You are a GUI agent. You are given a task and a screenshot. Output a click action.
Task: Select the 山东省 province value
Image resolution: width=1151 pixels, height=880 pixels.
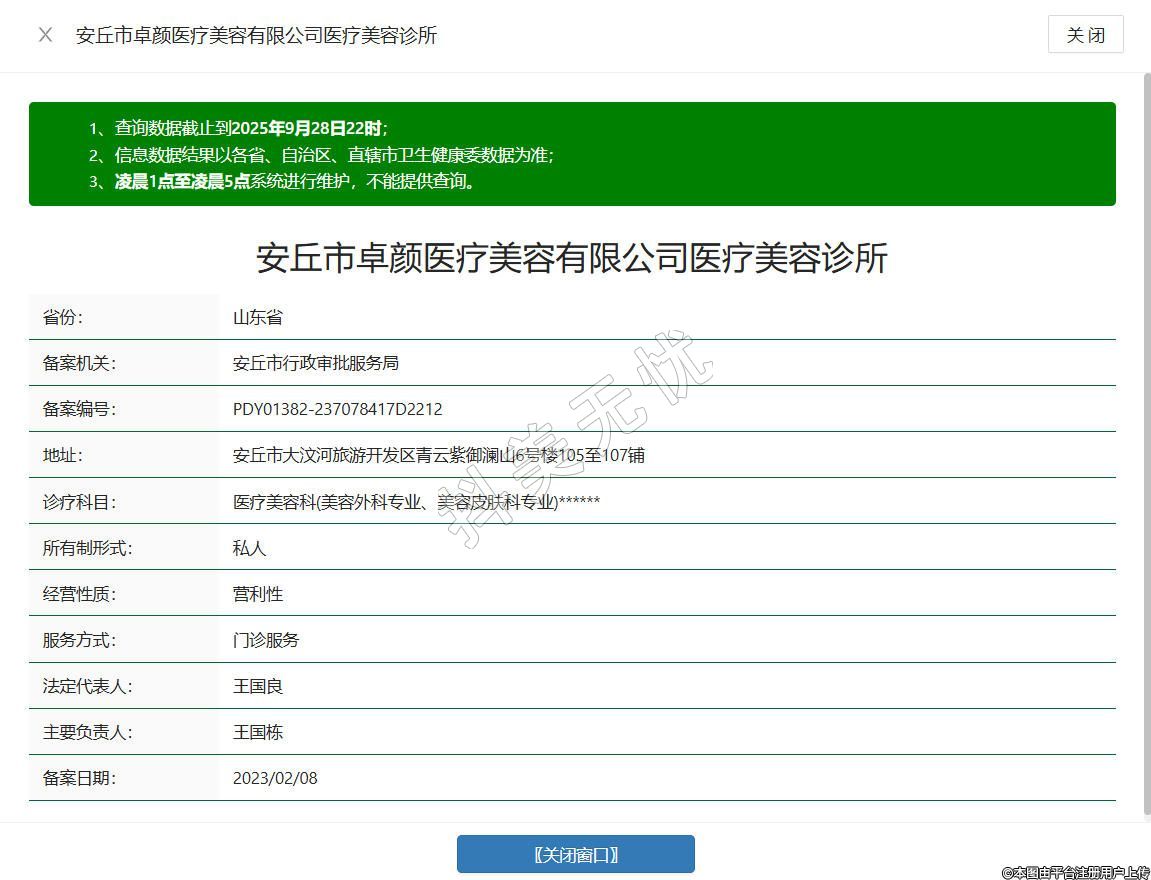pyautogui.click(x=258, y=317)
